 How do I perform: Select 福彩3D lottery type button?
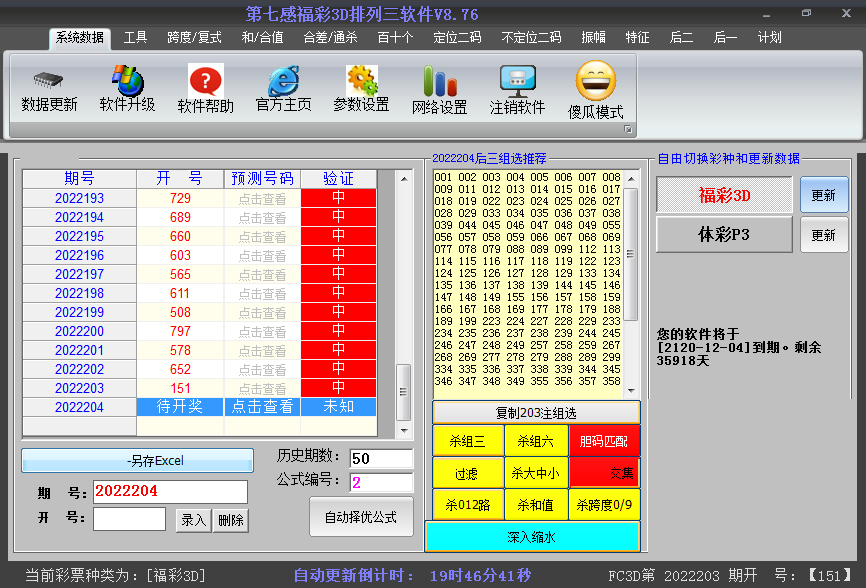point(724,195)
